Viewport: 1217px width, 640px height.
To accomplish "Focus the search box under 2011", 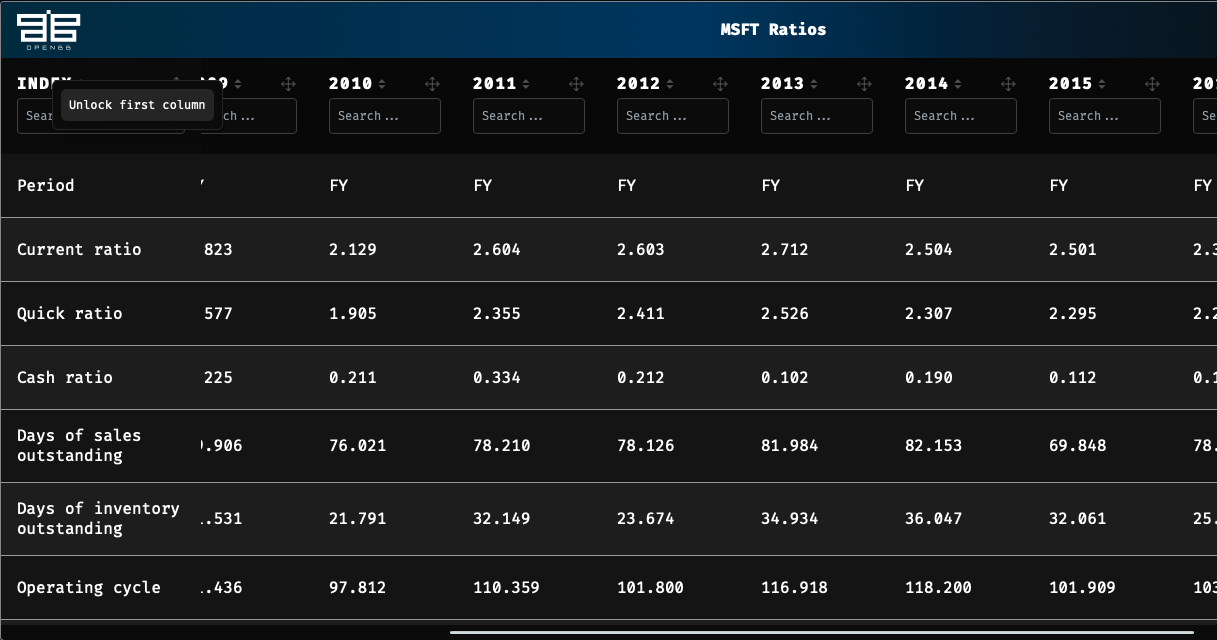I will click(529, 116).
